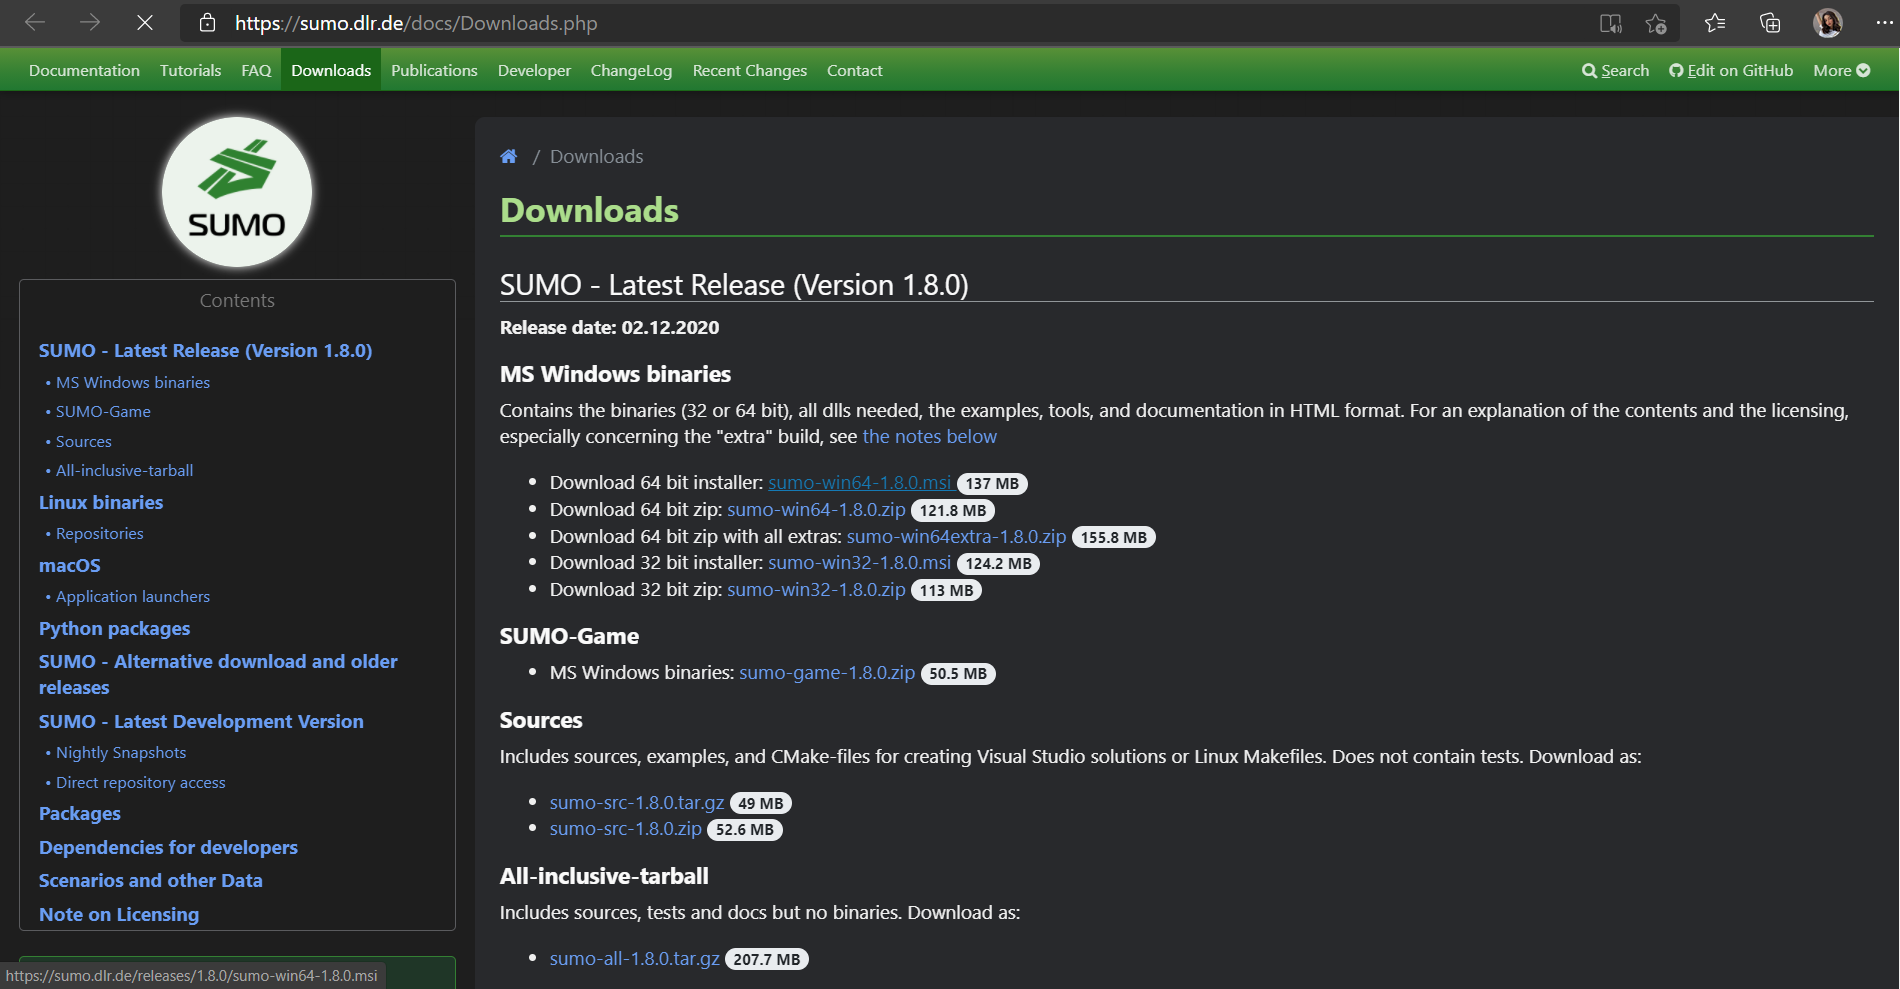Screen dimensions: 1900x989
Task: Download sumo-all-1.8.0.tar.gz tarball
Action: (635, 959)
